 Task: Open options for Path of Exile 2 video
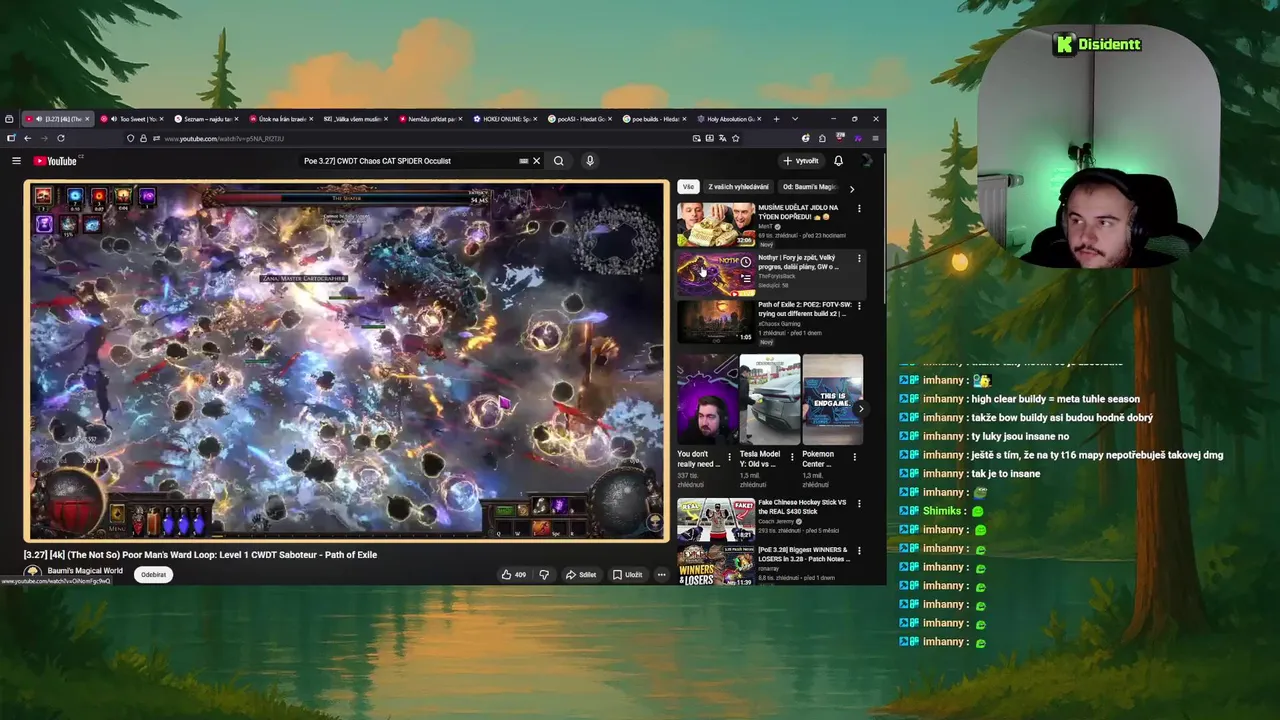[x=859, y=306]
